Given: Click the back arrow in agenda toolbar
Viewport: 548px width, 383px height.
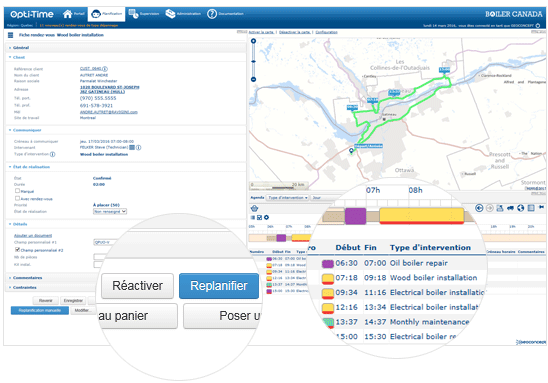Looking at the screenshot, I should click(479, 208).
